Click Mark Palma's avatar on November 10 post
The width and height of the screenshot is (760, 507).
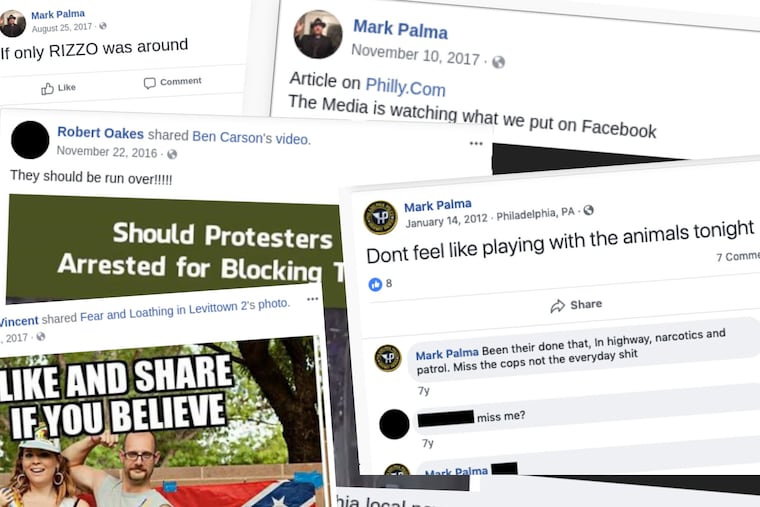tap(318, 35)
